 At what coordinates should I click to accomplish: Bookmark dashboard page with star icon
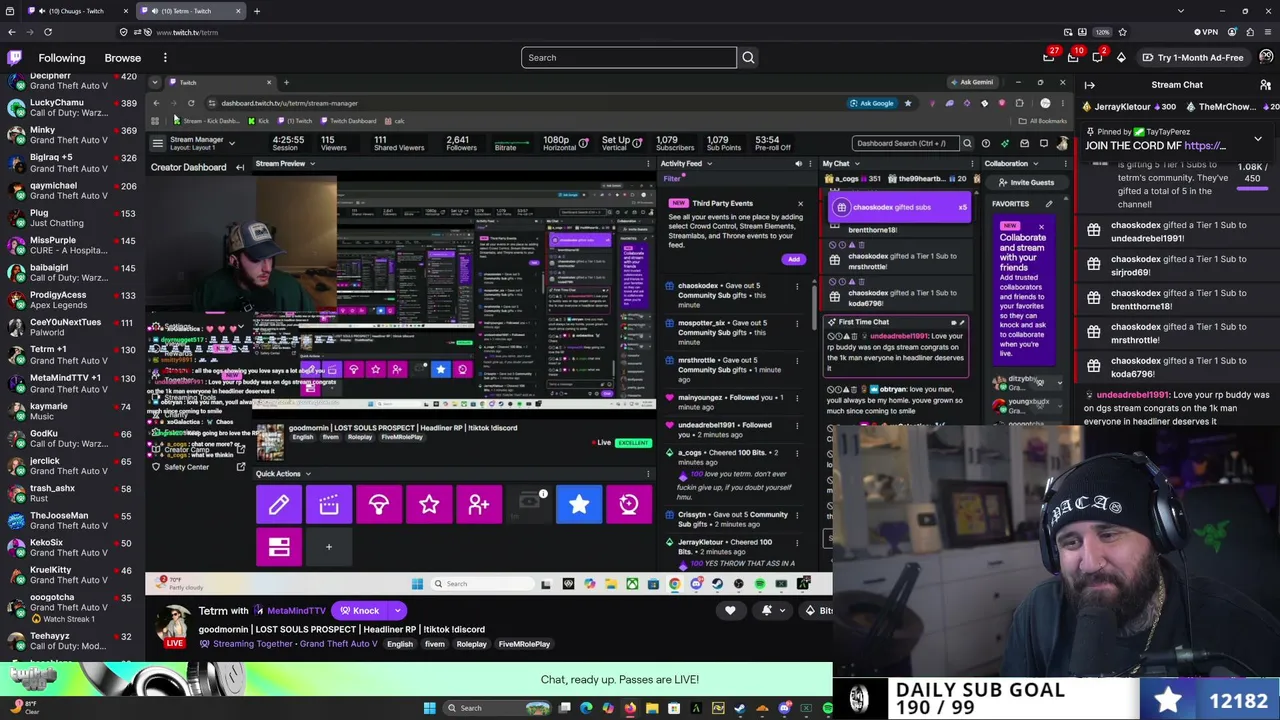[x=908, y=103]
